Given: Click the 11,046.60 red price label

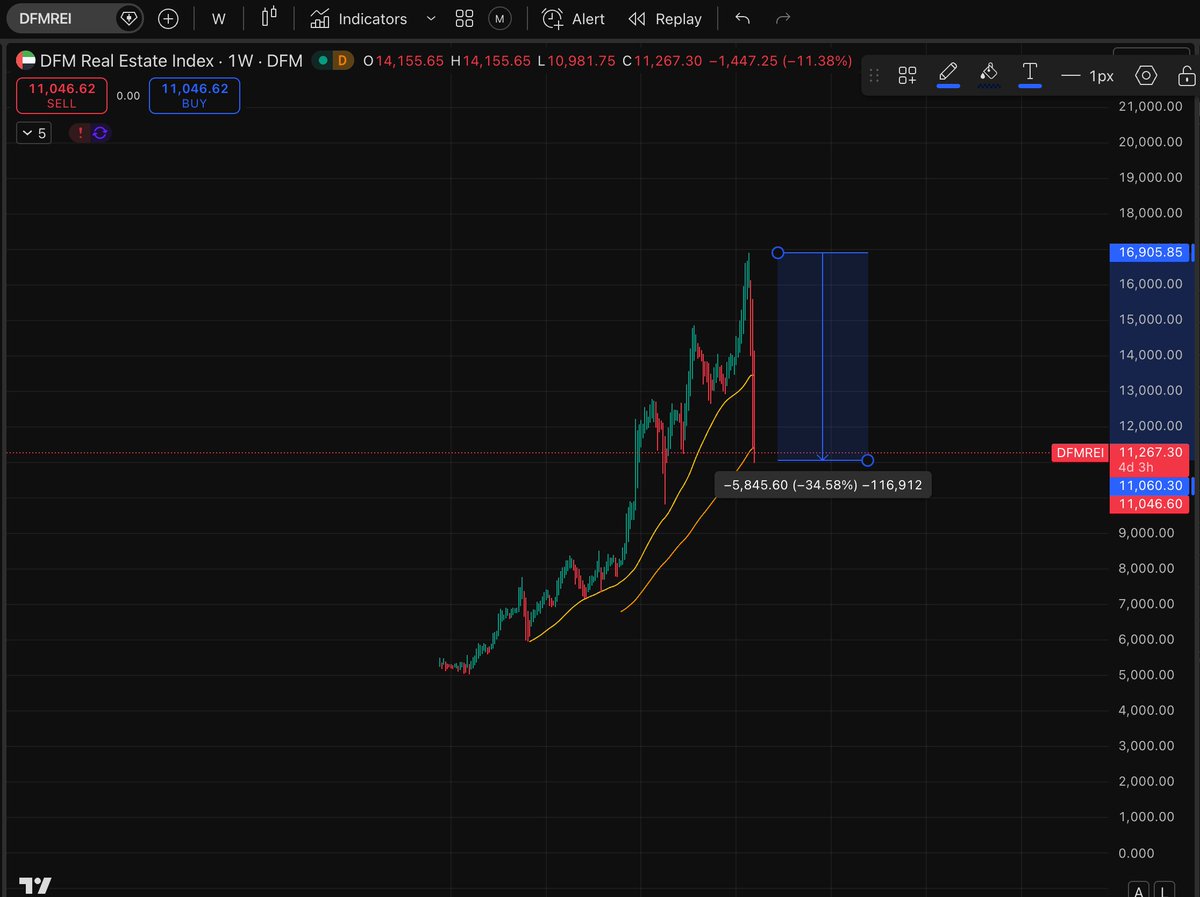Looking at the screenshot, I should tap(1151, 504).
